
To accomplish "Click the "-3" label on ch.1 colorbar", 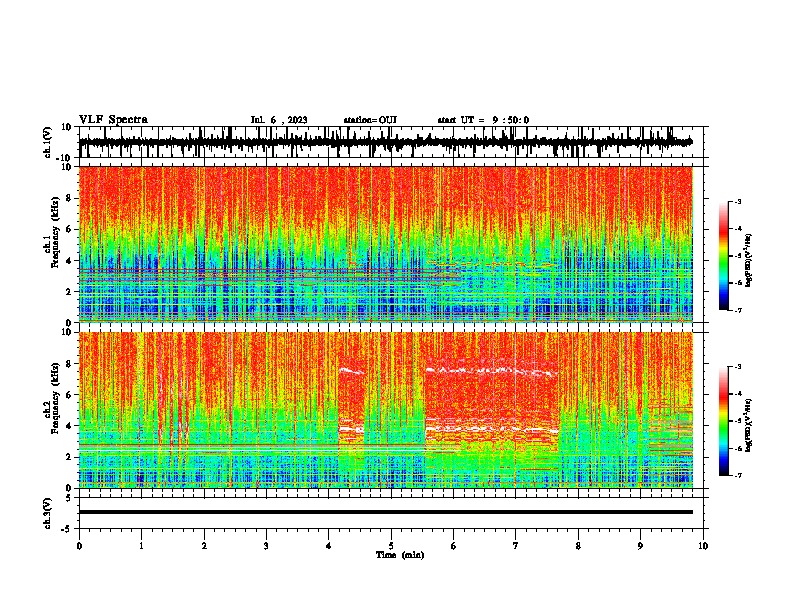I will click(738, 202).
